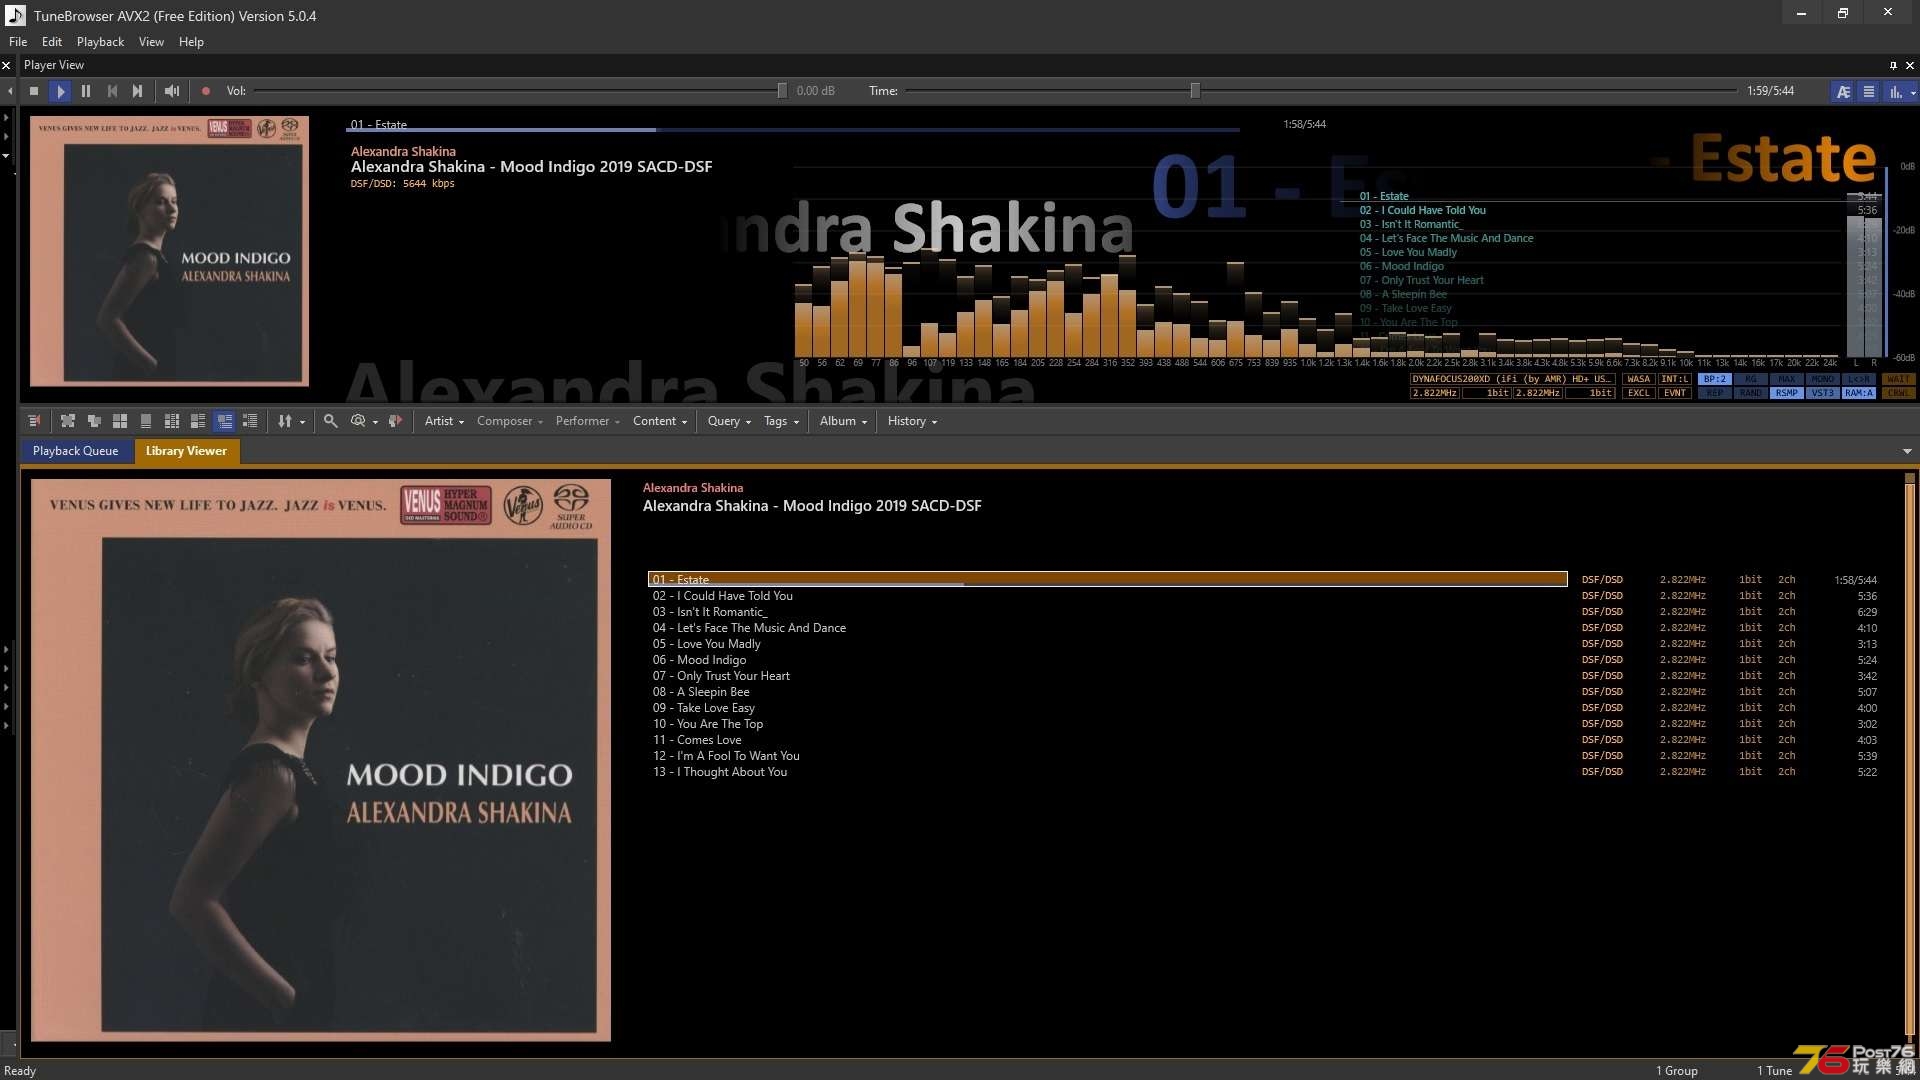This screenshot has height=1080, width=1920.
Task: Click the highlighted album detail layout icon
Action: pos(224,421)
